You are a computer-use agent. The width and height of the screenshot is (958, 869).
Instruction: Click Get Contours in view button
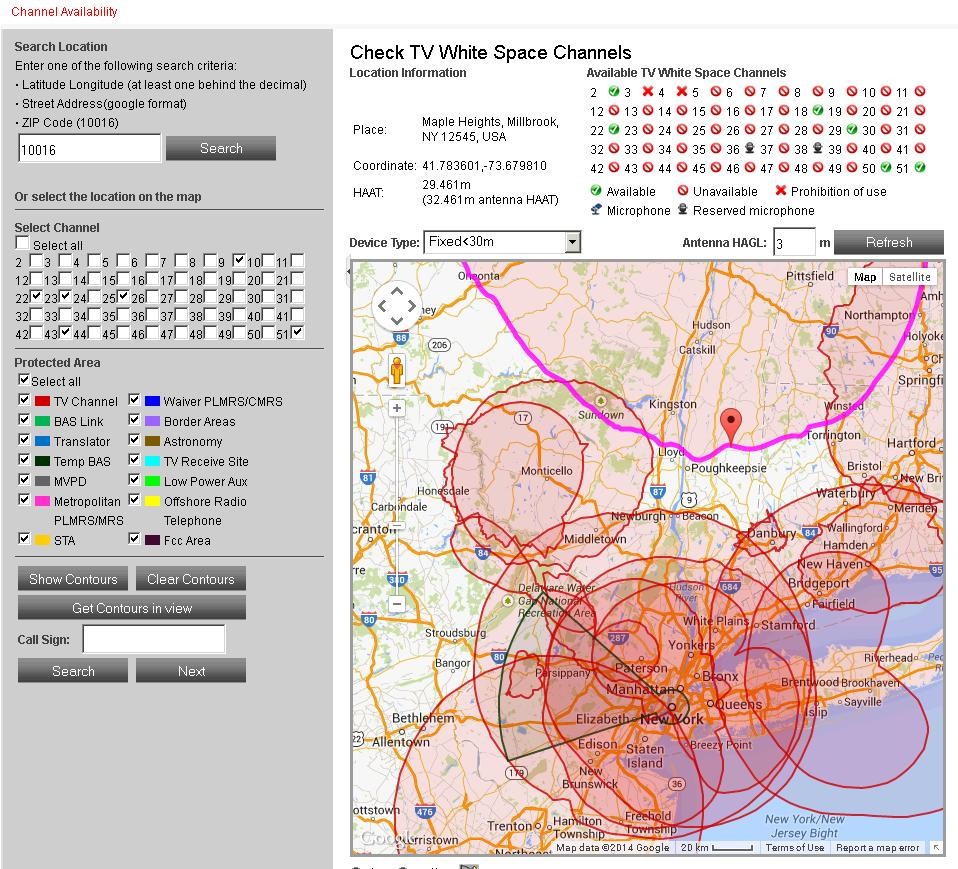point(132,608)
